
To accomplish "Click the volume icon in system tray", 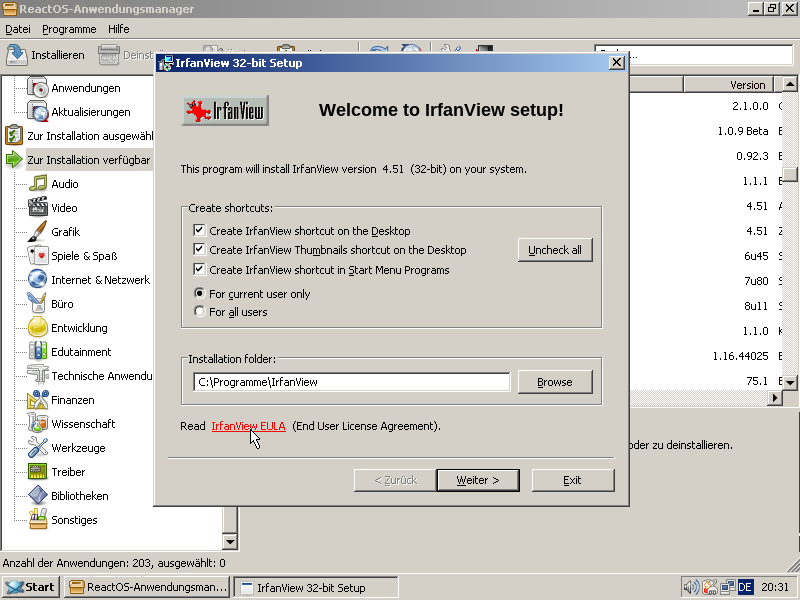I will point(691,587).
